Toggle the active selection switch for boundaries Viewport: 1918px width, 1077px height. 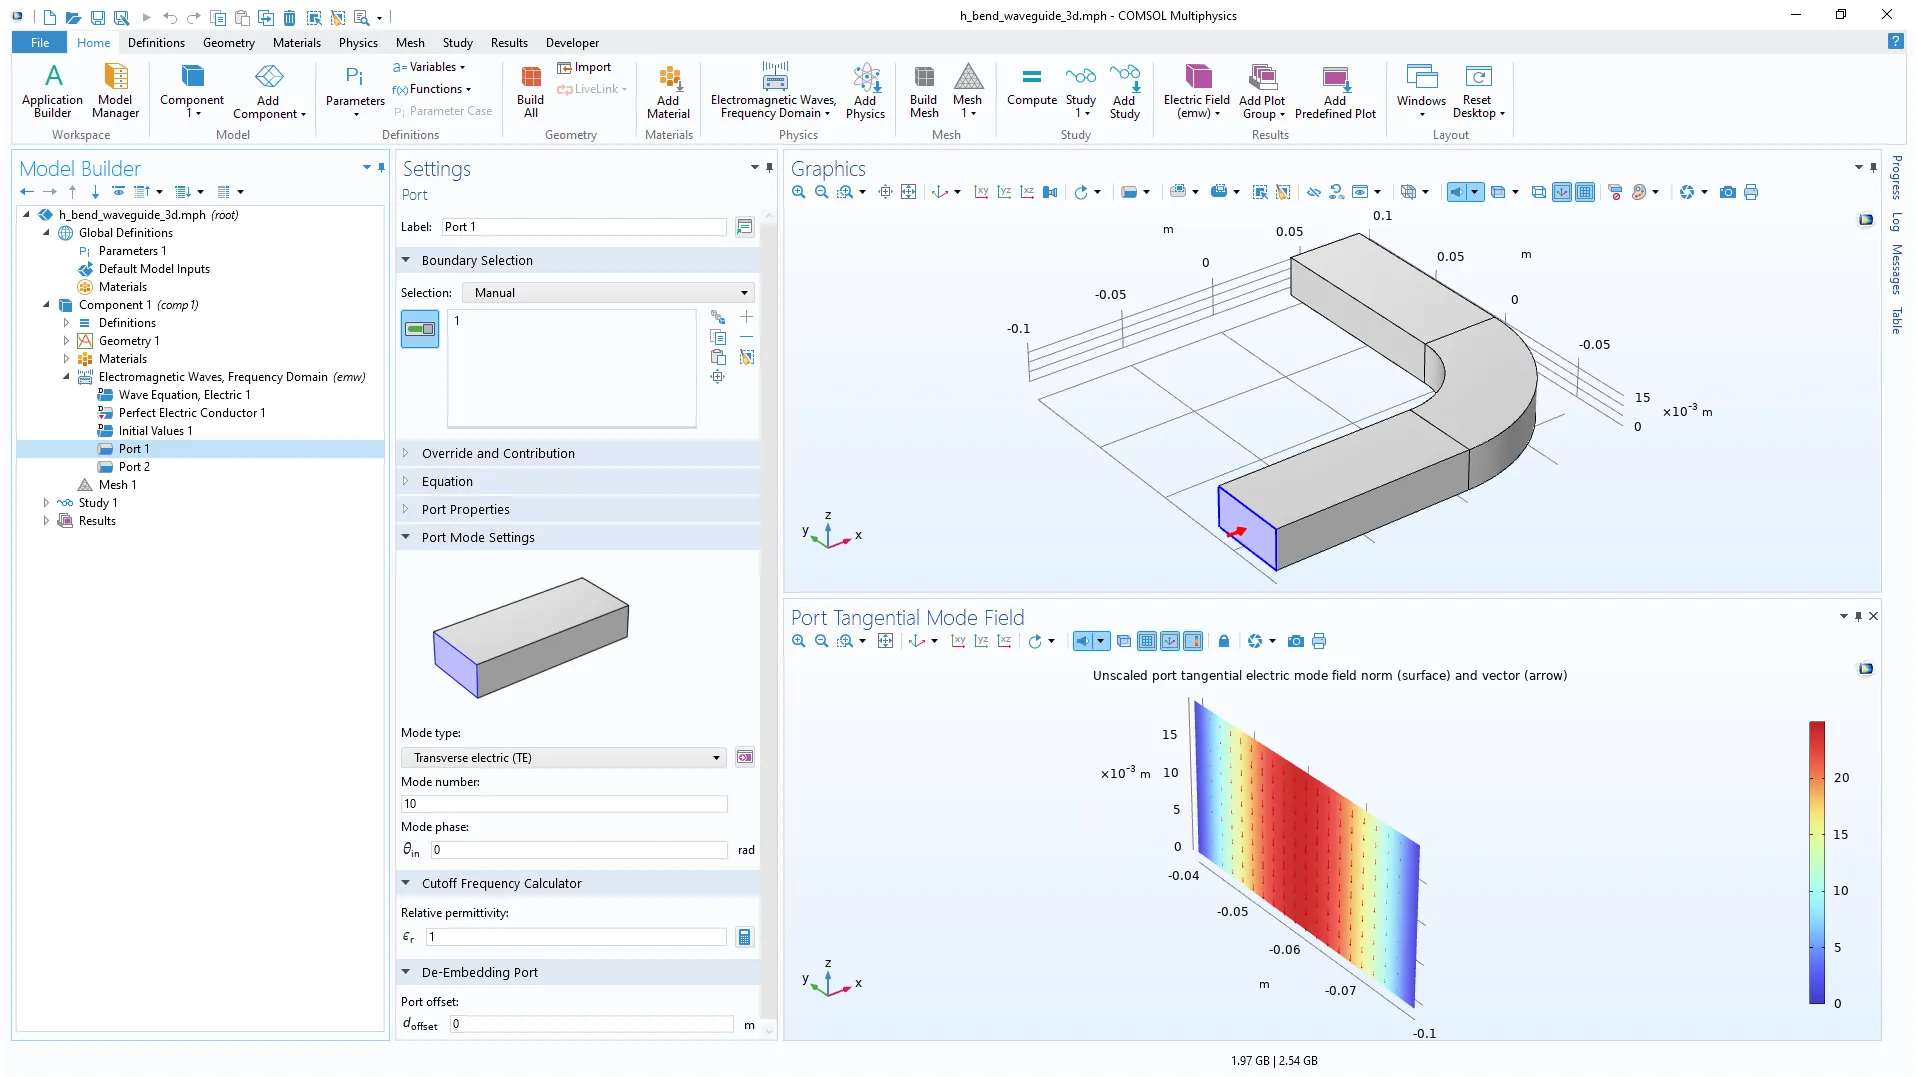(420, 329)
